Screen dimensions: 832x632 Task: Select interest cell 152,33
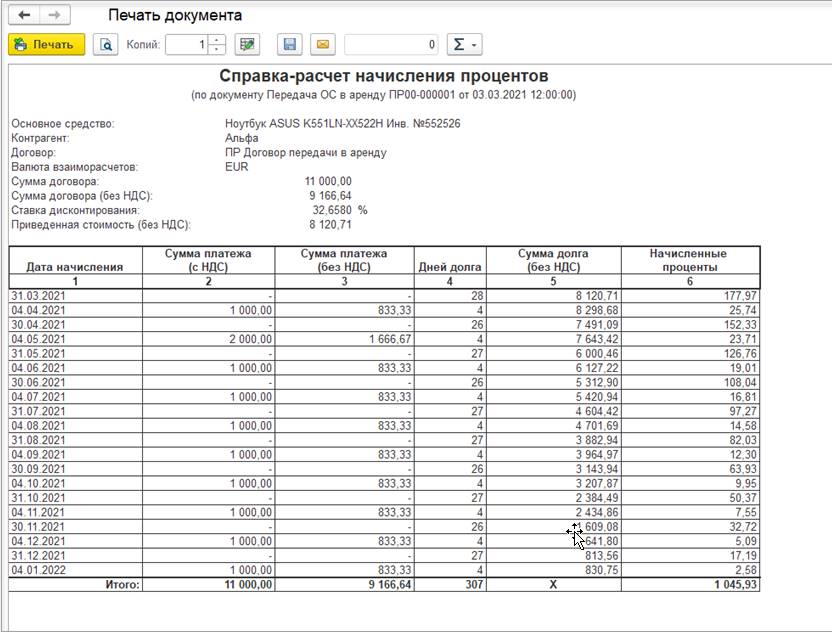(x=690, y=325)
